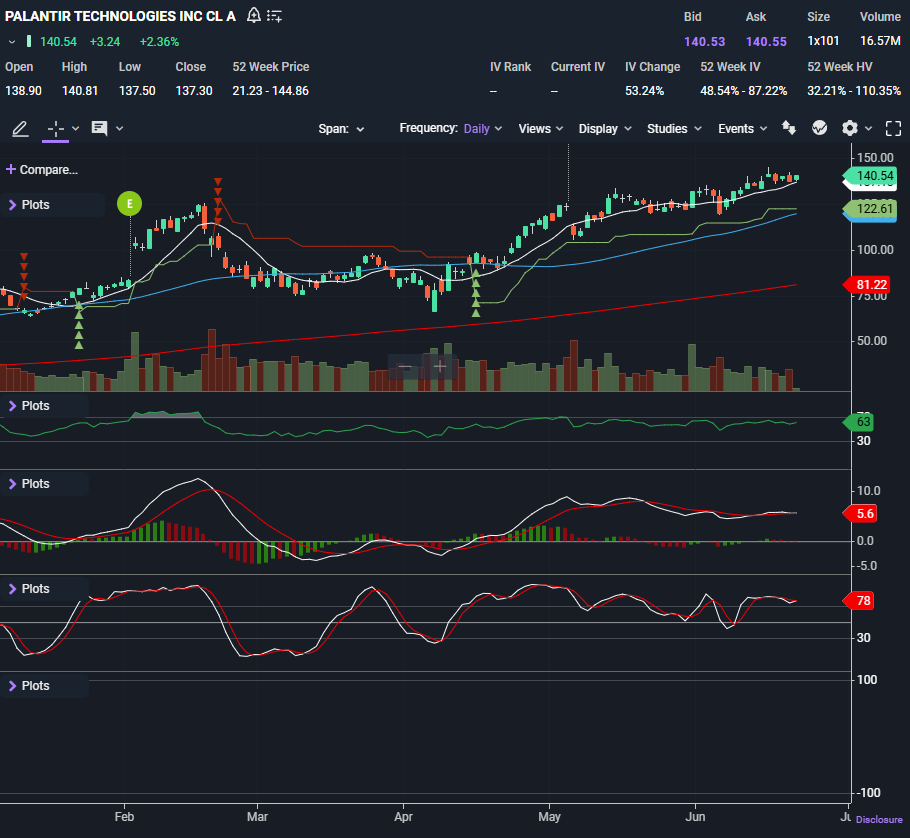Screen dimensions: 910x838
Task: Click the Low value 137.50
Action: [137, 91]
